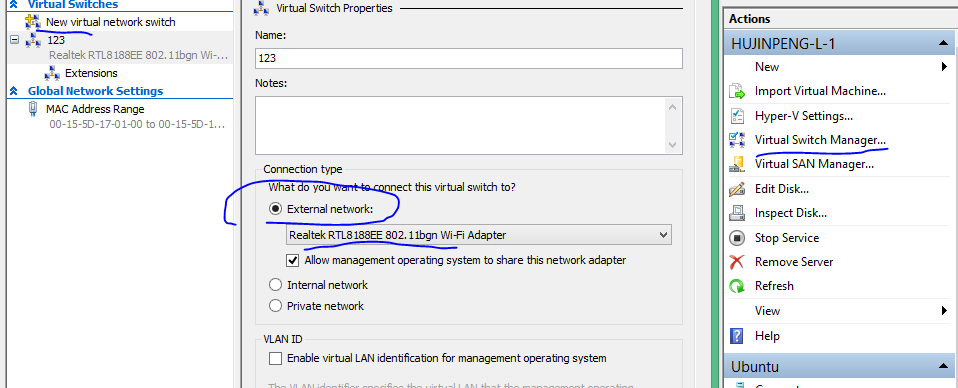The height and width of the screenshot is (388, 958).
Task: Click the red Remove Server icon
Action: [737, 262]
